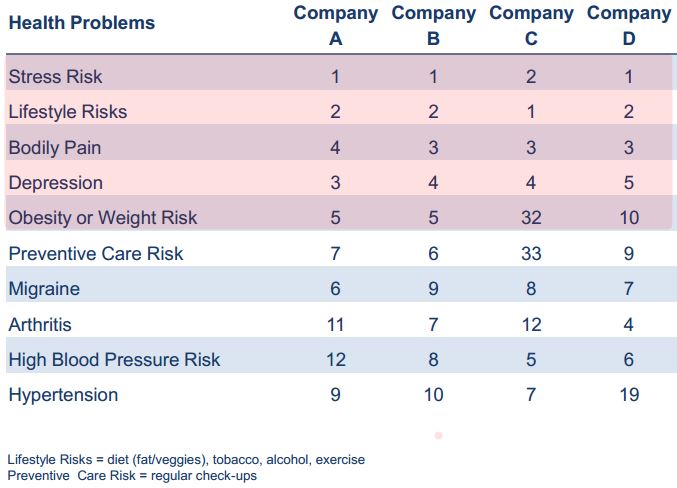The height and width of the screenshot is (488, 677).
Task: Click the Arthritis row label
Action: [40, 325]
